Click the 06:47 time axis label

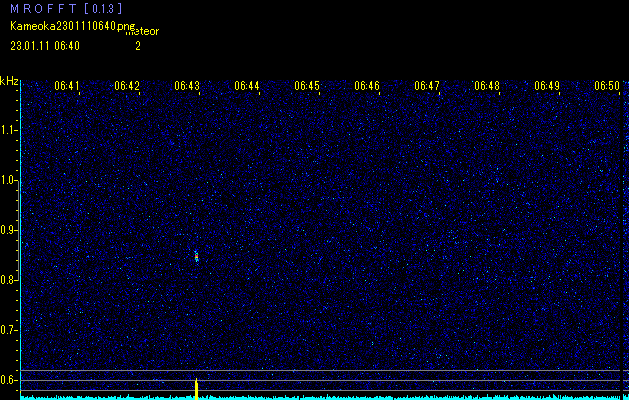(x=427, y=86)
